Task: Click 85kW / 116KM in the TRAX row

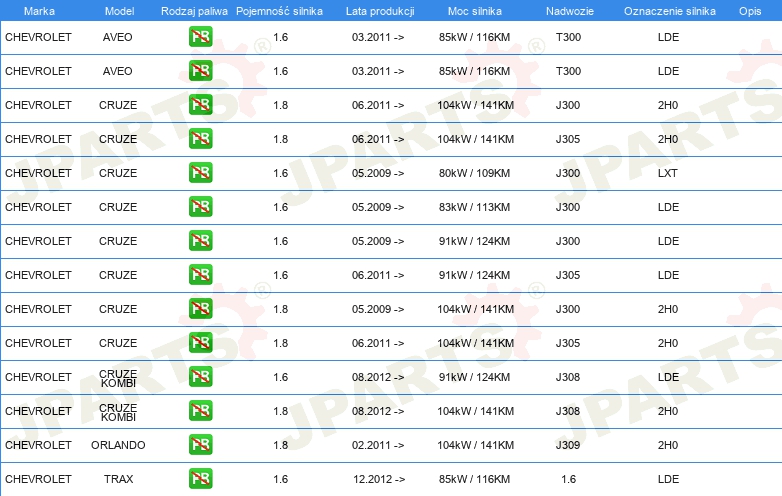Action: click(x=474, y=479)
